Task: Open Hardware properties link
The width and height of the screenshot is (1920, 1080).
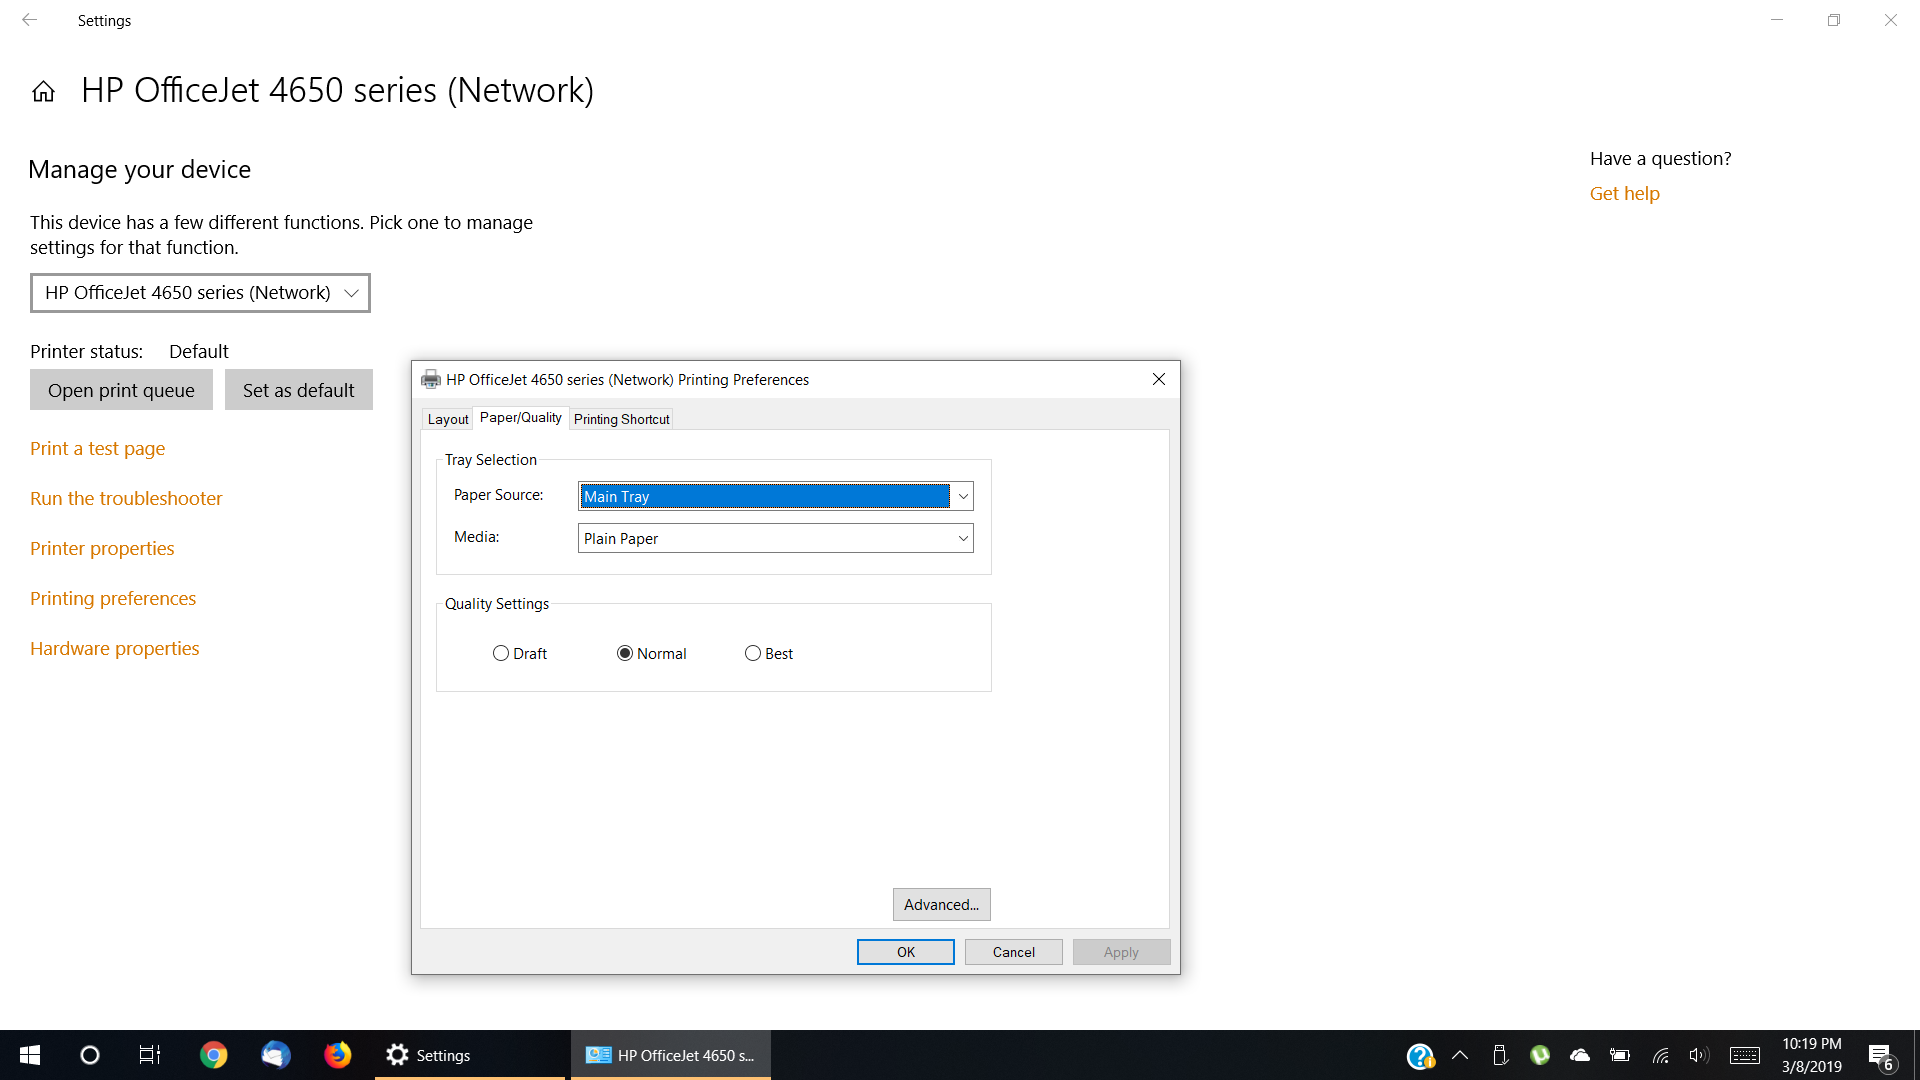Action: tap(115, 648)
